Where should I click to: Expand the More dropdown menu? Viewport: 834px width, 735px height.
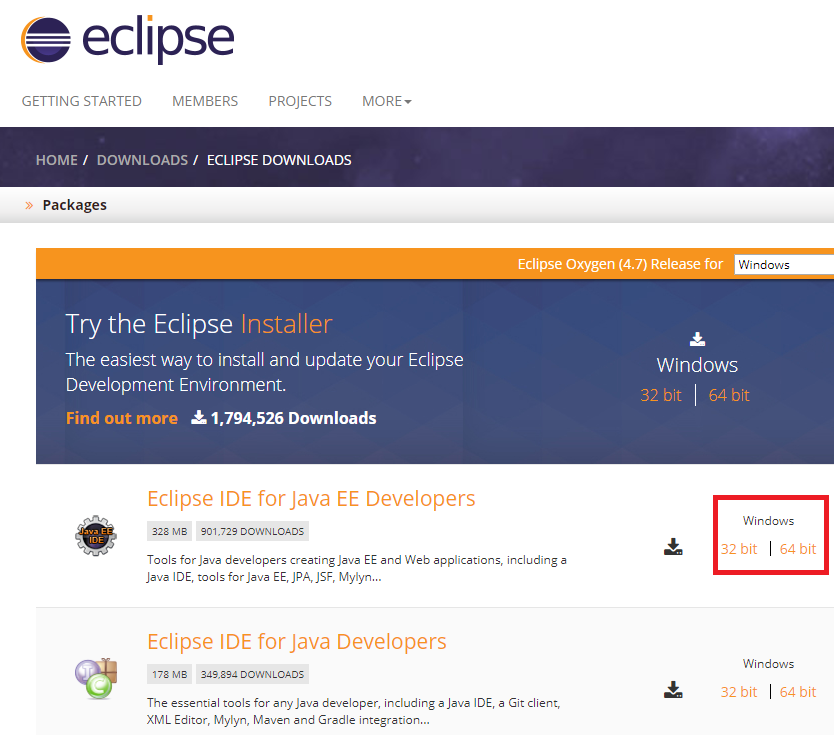[x=387, y=101]
